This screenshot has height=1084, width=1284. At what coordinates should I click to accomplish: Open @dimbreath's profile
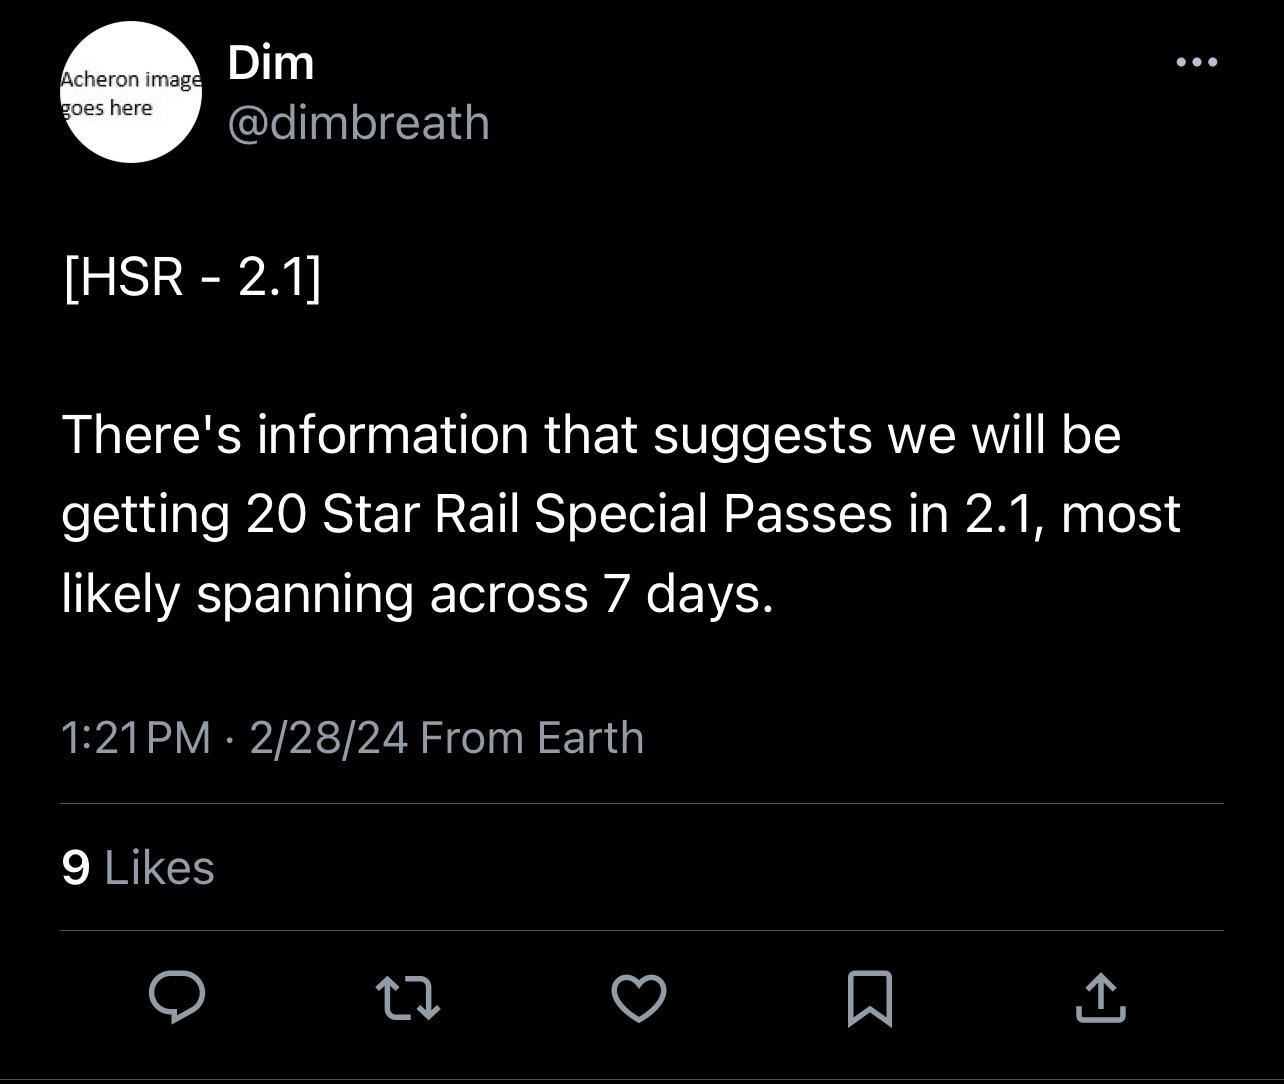tap(357, 122)
